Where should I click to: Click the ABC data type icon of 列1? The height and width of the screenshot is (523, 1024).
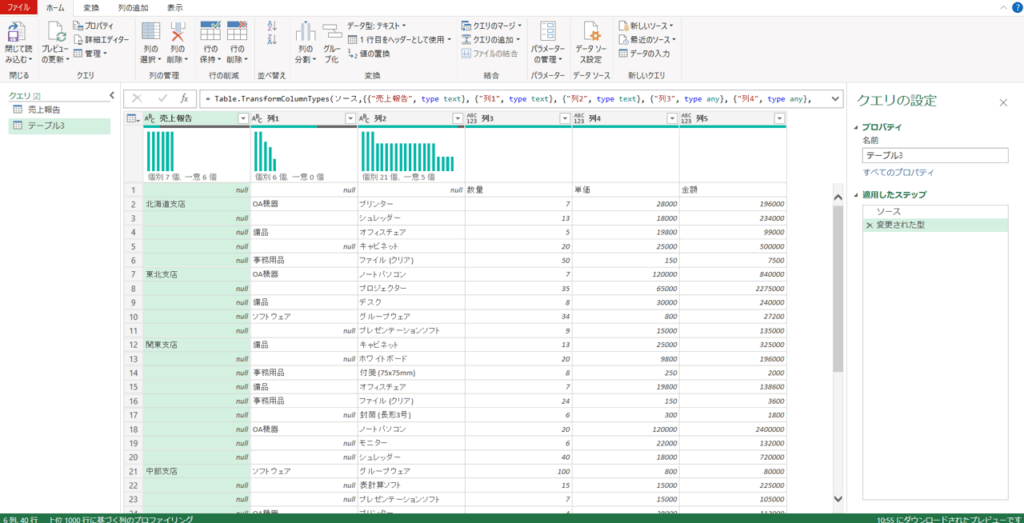tap(258, 118)
